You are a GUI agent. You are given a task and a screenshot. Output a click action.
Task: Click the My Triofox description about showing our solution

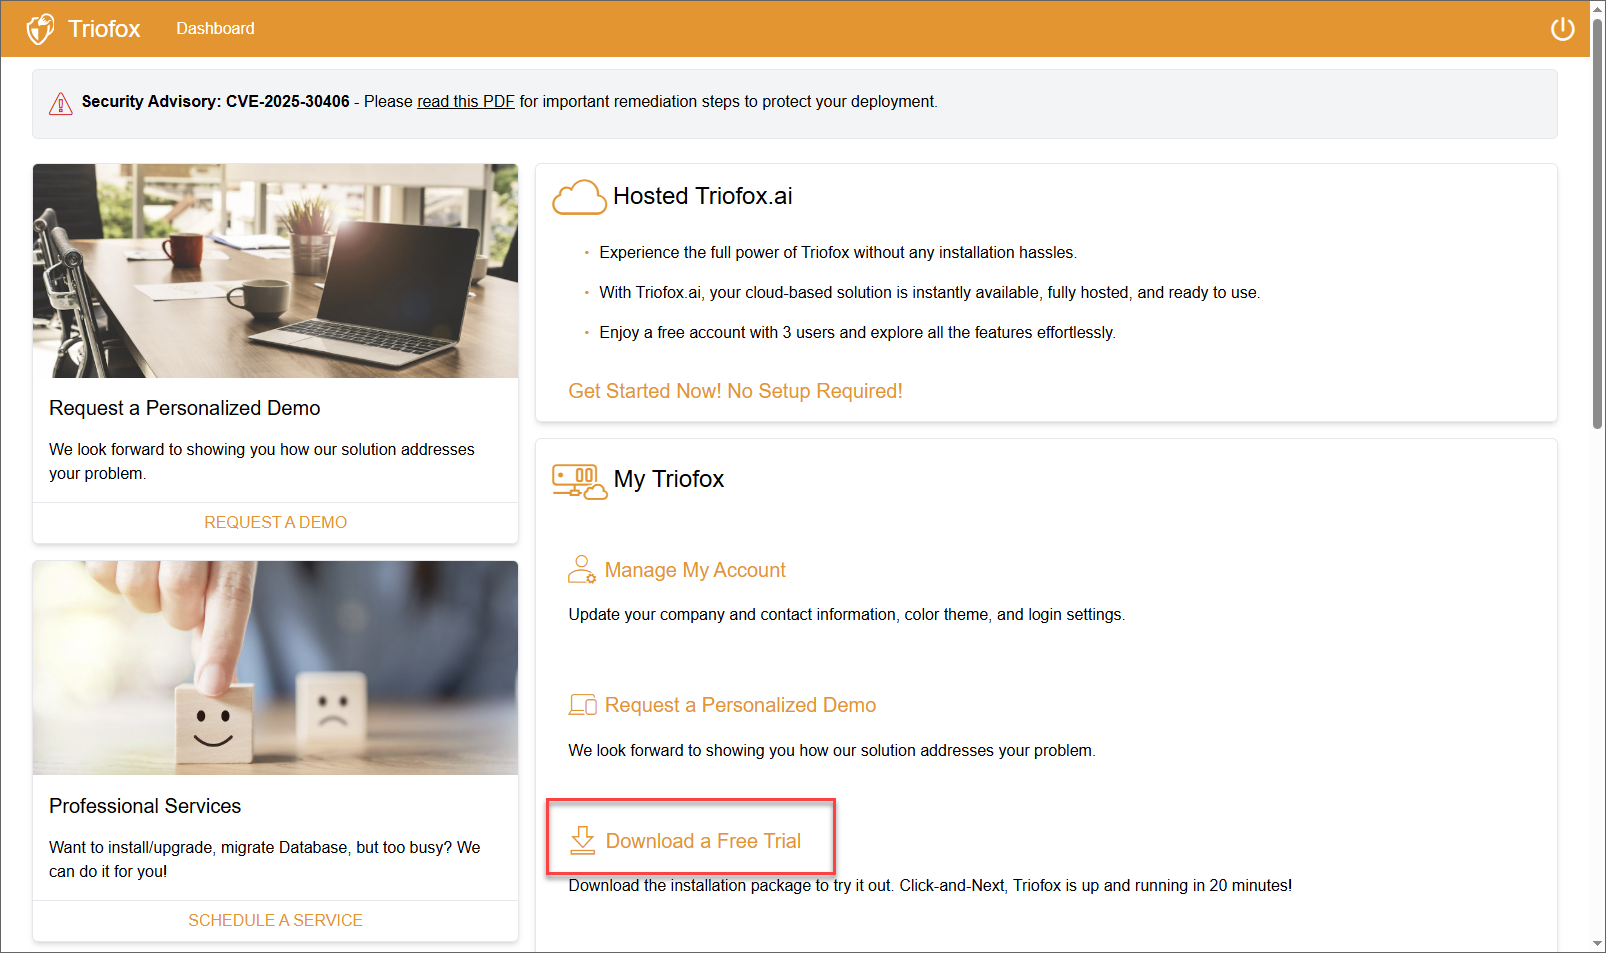(x=832, y=751)
